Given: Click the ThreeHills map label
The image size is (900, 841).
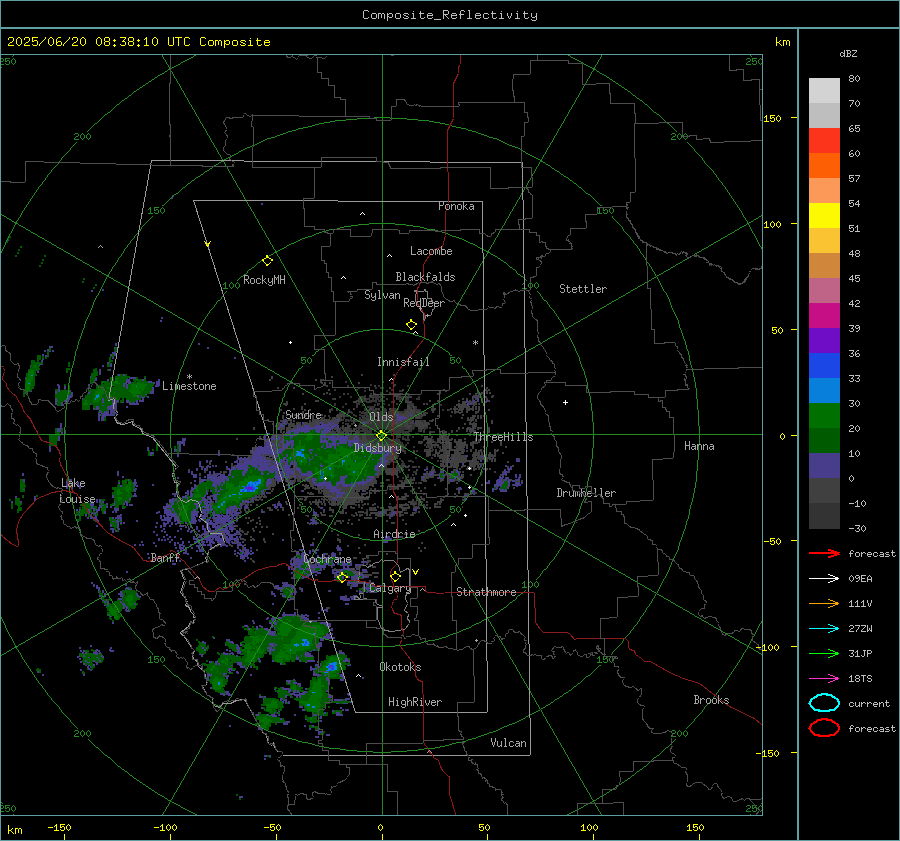Looking at the screenshot, I should tap(503, 437).
